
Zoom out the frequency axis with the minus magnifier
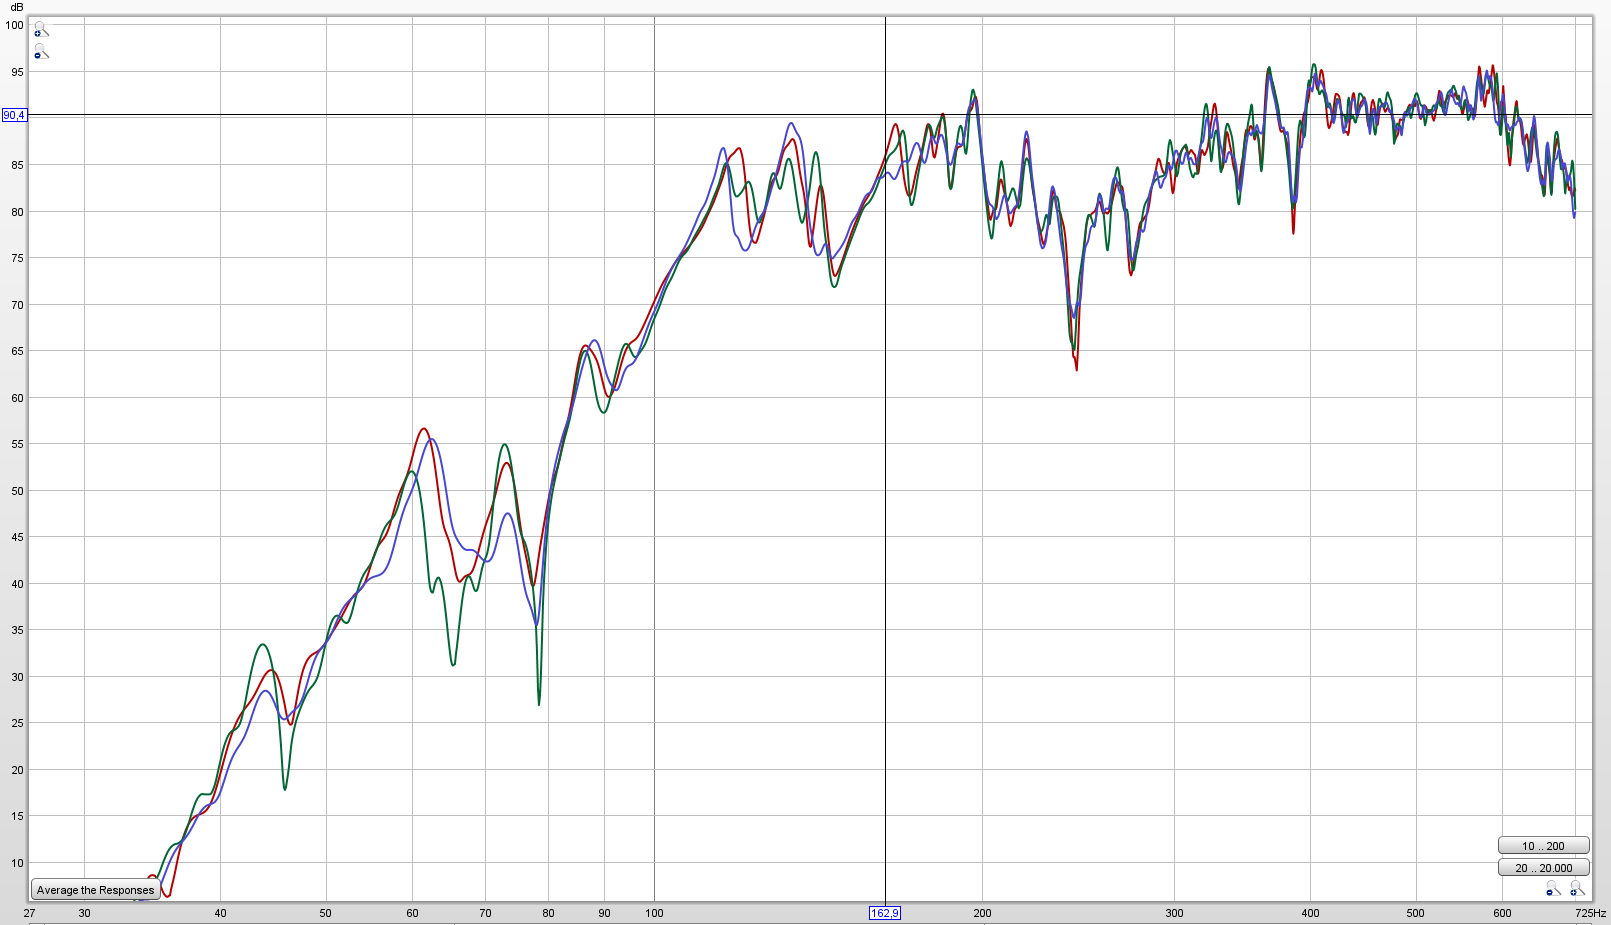(x=1552, y=889)
